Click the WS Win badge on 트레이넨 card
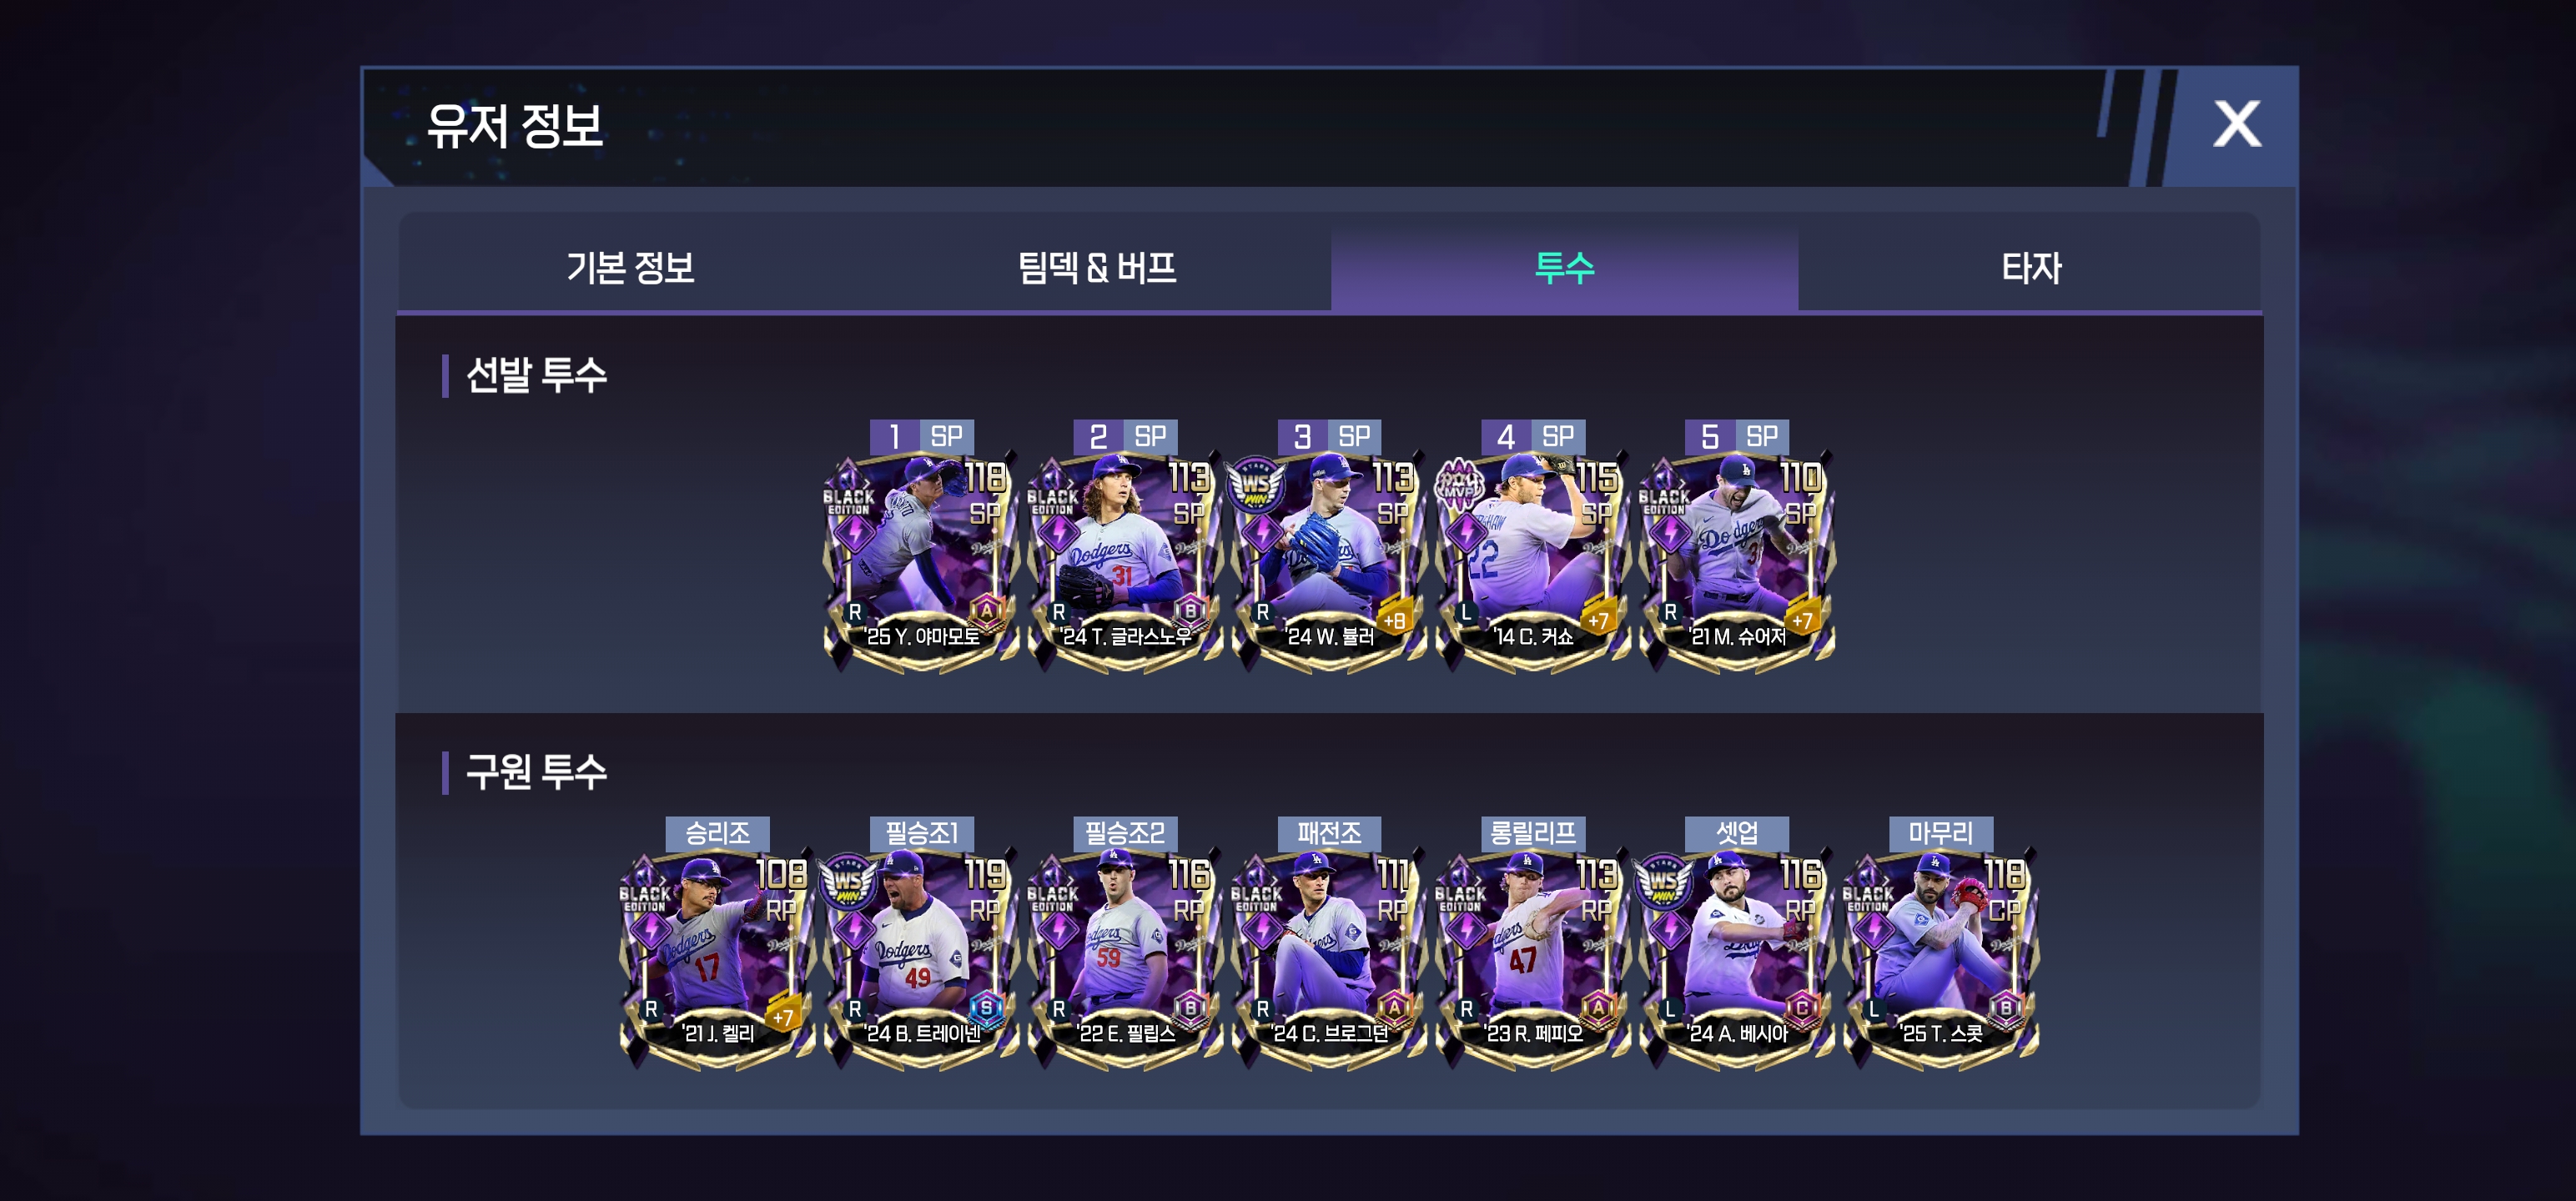 point(848,882)
